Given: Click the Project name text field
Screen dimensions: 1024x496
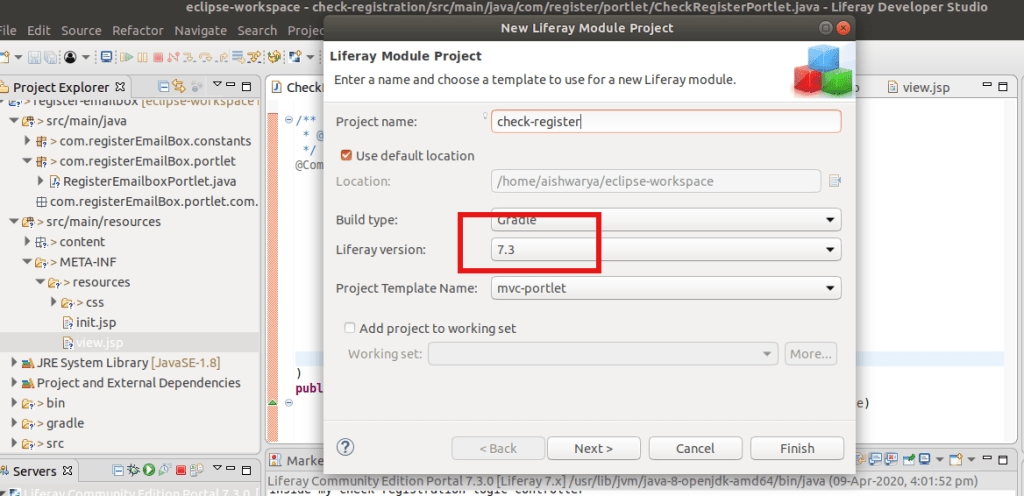Looking at the screenshot, I should (666, 122).
